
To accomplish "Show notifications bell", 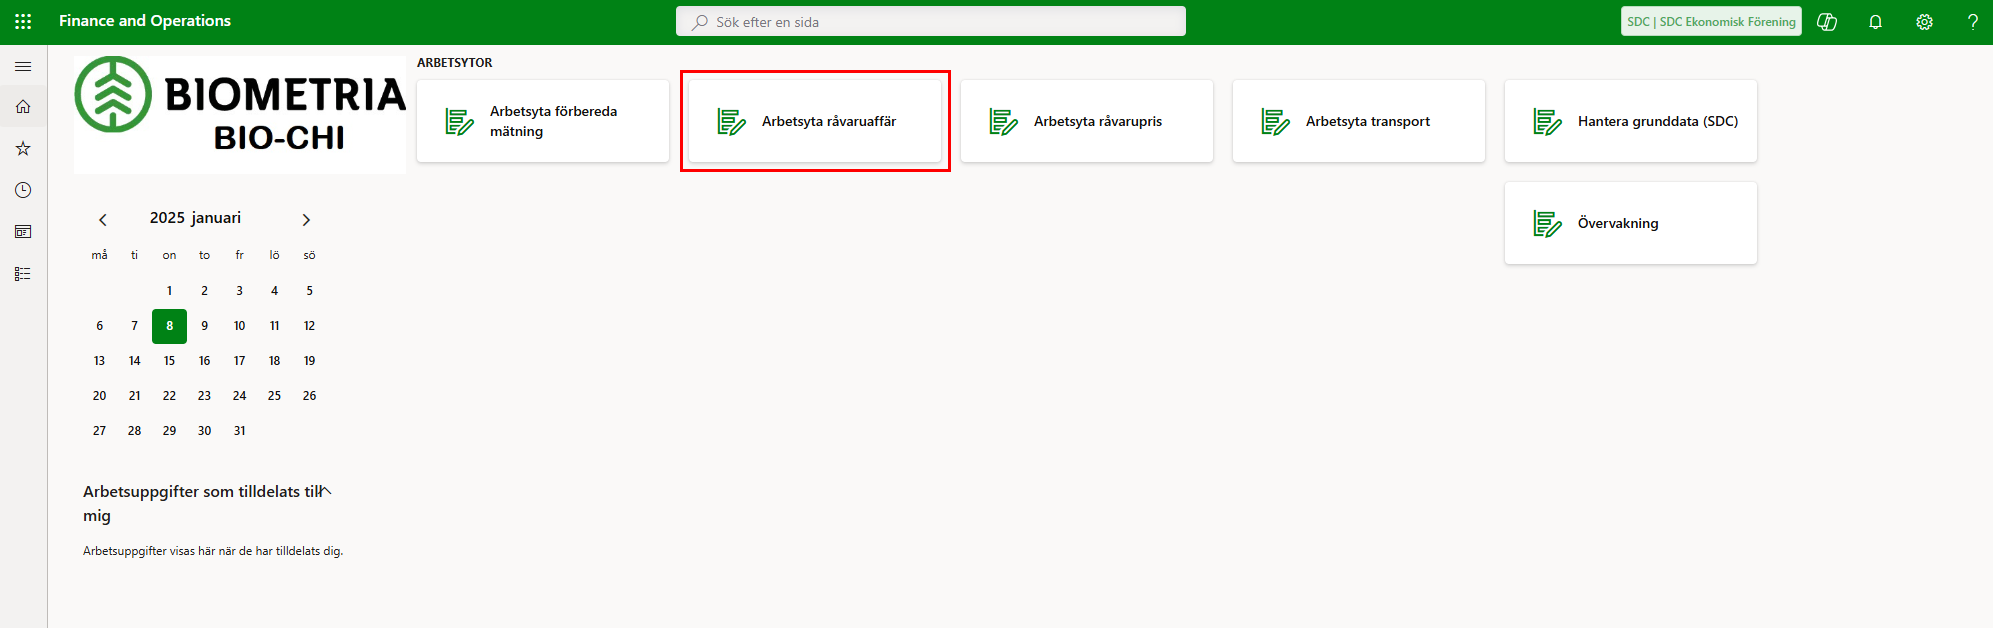I will 1875,22.
